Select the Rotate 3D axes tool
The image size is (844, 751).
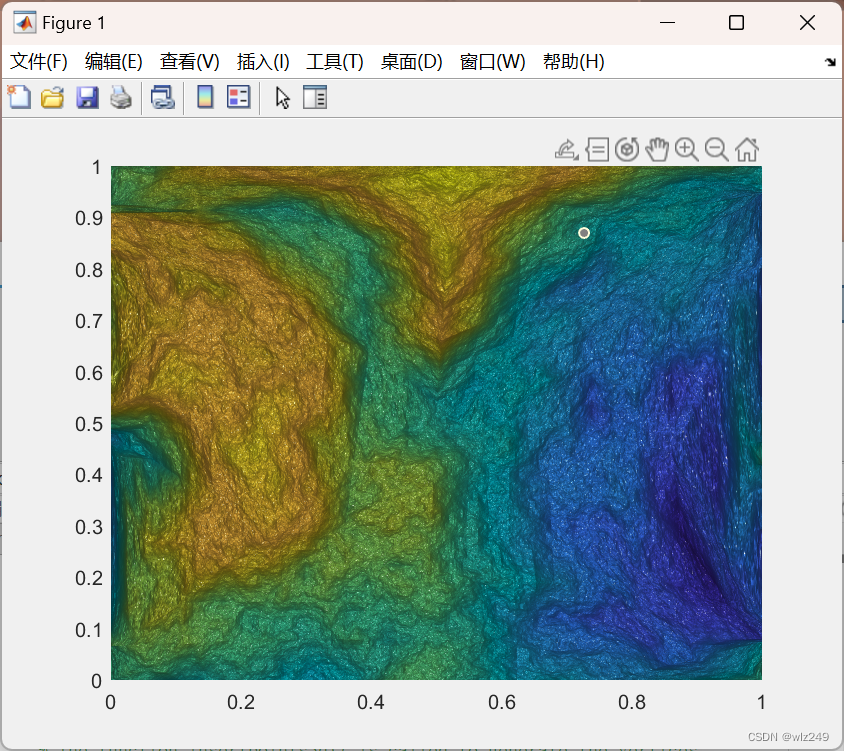coord(627,150)
